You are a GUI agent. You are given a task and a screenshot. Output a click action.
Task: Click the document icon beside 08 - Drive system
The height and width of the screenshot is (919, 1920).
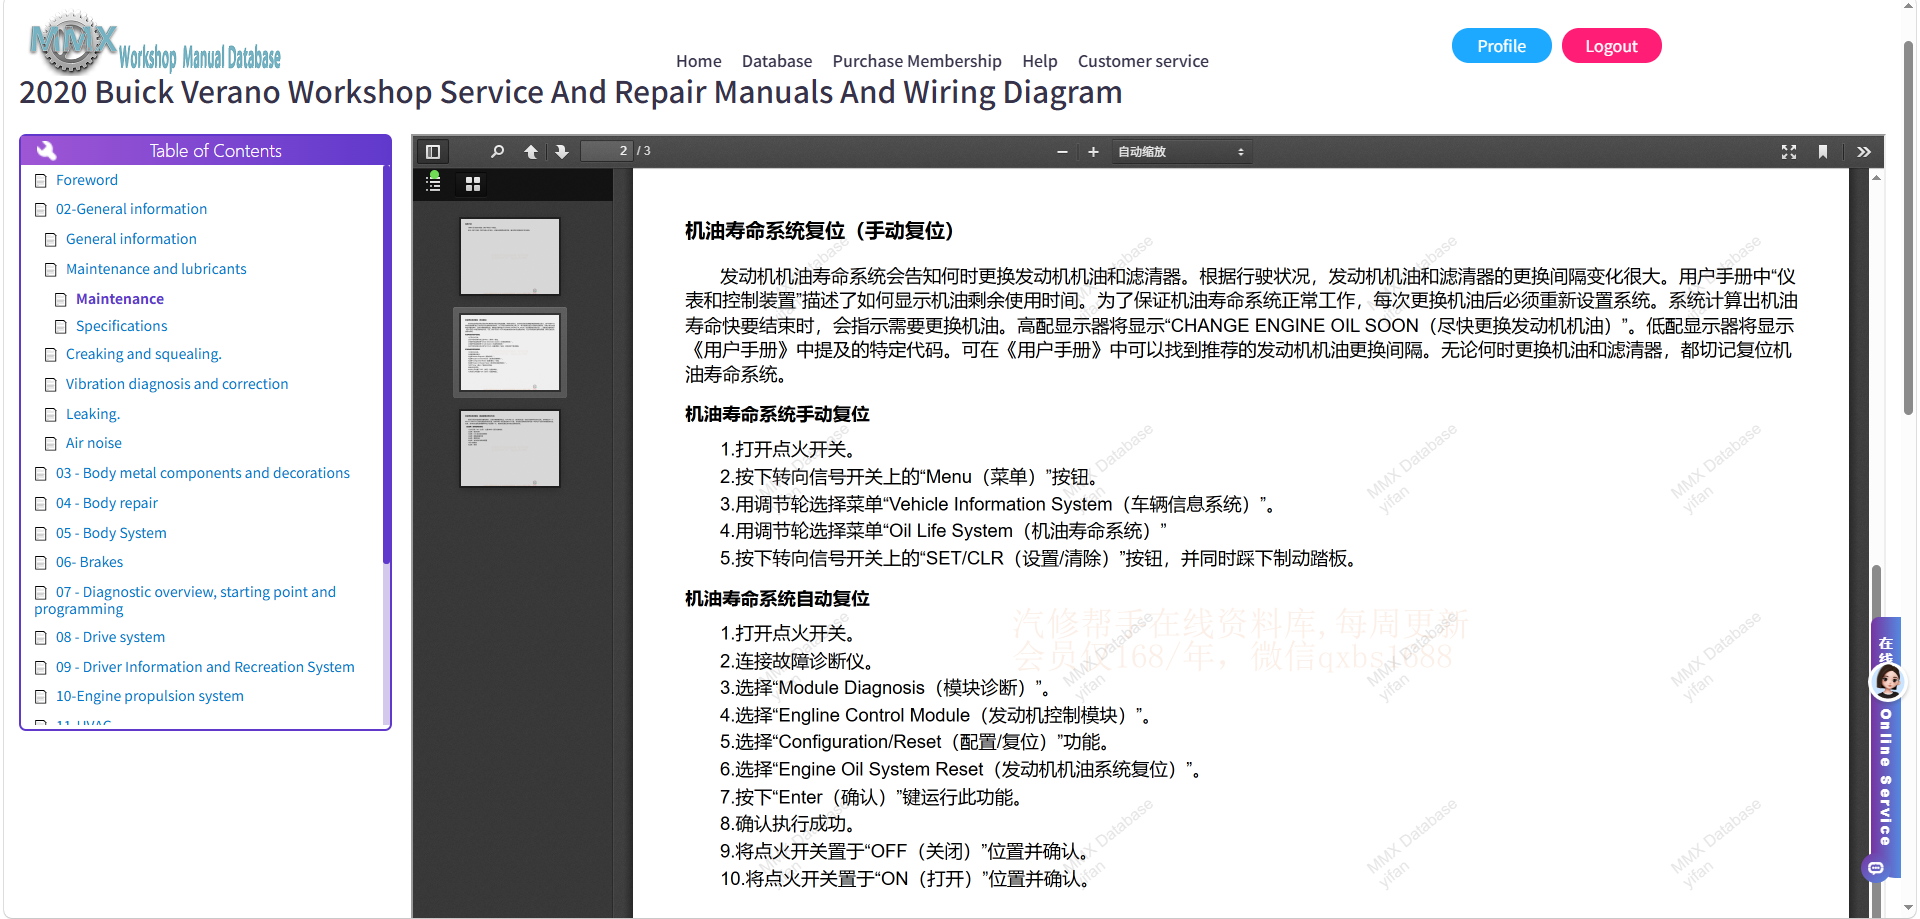click(41, 638)
